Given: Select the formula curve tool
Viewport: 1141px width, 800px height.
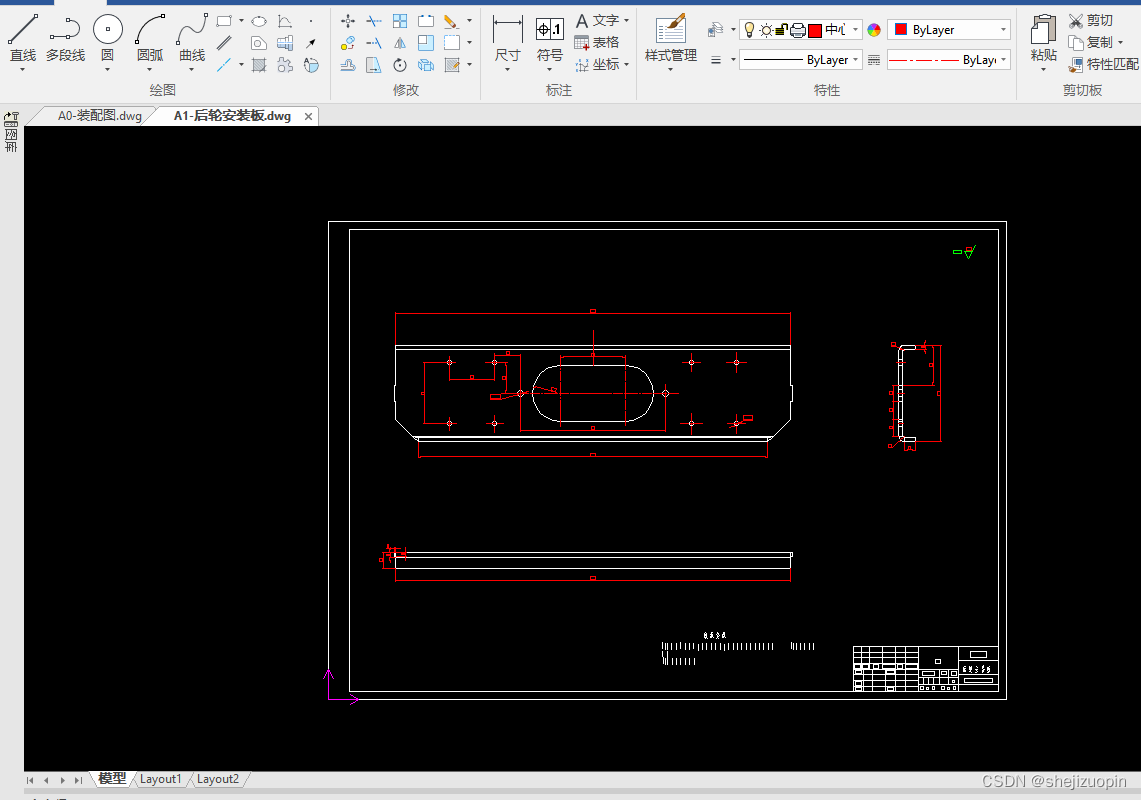Looking at the screenshot, I should (x=285, y=21).
